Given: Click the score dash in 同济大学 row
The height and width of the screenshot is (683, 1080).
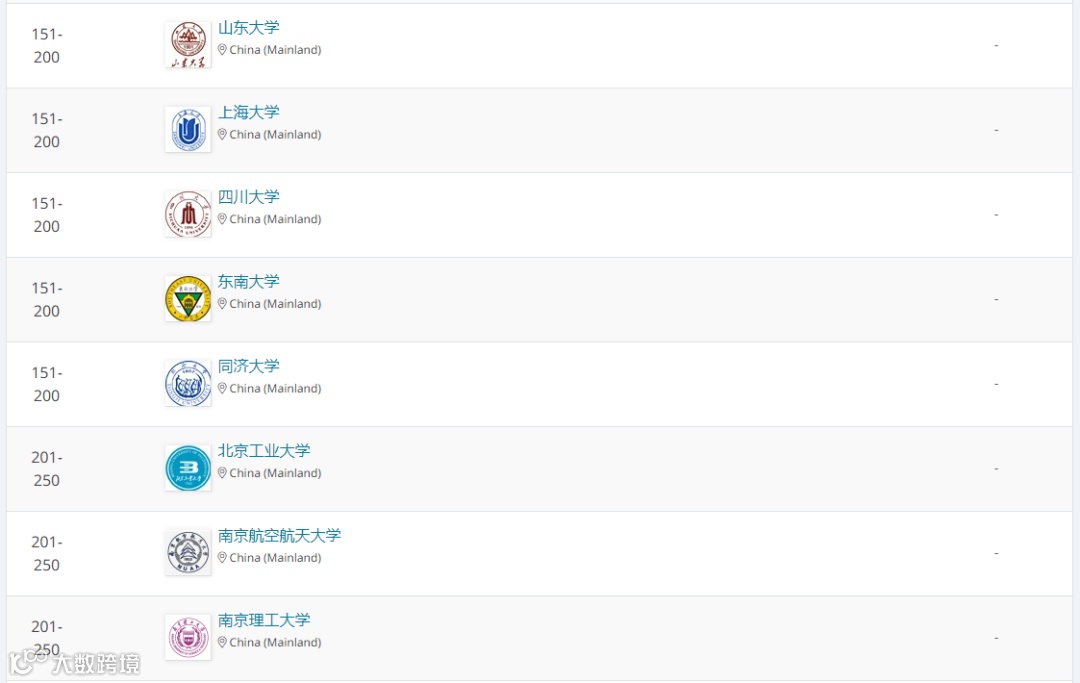Looking at the screenshot, I should (x=996, y=384).
